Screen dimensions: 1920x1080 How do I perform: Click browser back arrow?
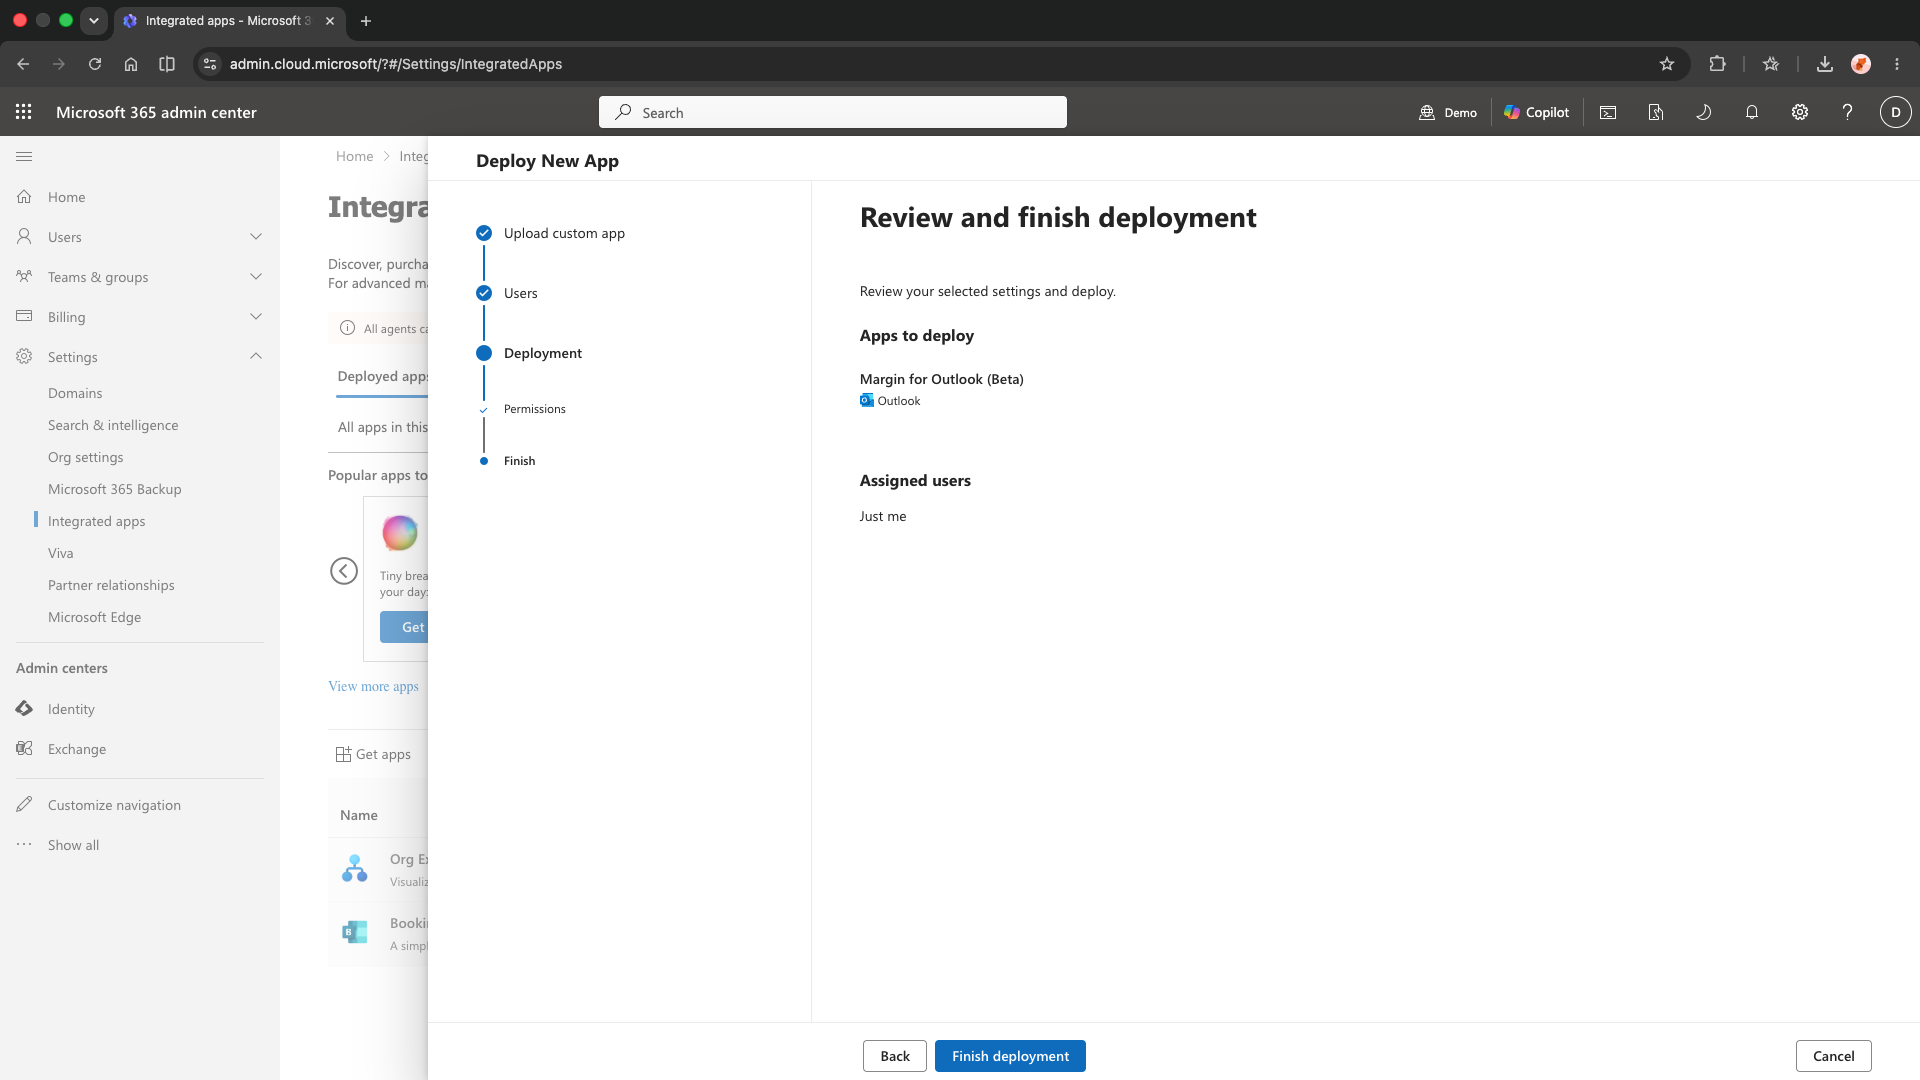pyautogui.click(x=23, y=64)
